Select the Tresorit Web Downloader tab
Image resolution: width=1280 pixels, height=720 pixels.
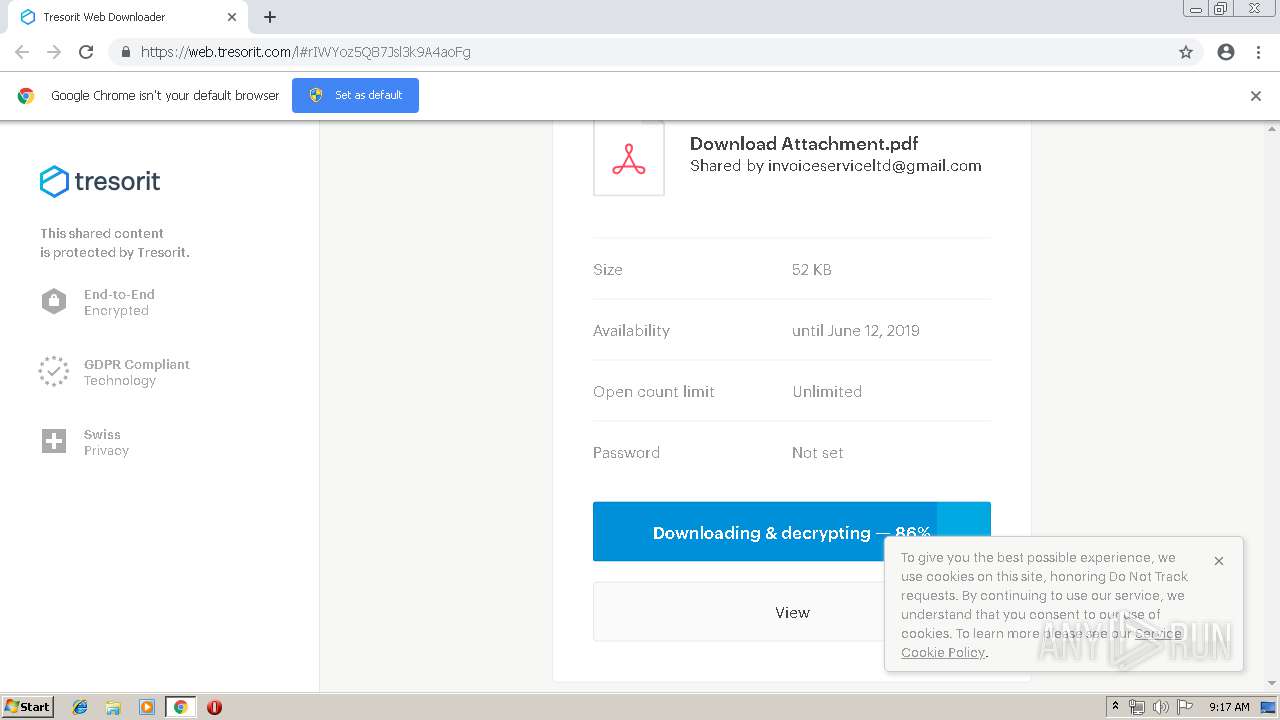click(x=128, y=17)
